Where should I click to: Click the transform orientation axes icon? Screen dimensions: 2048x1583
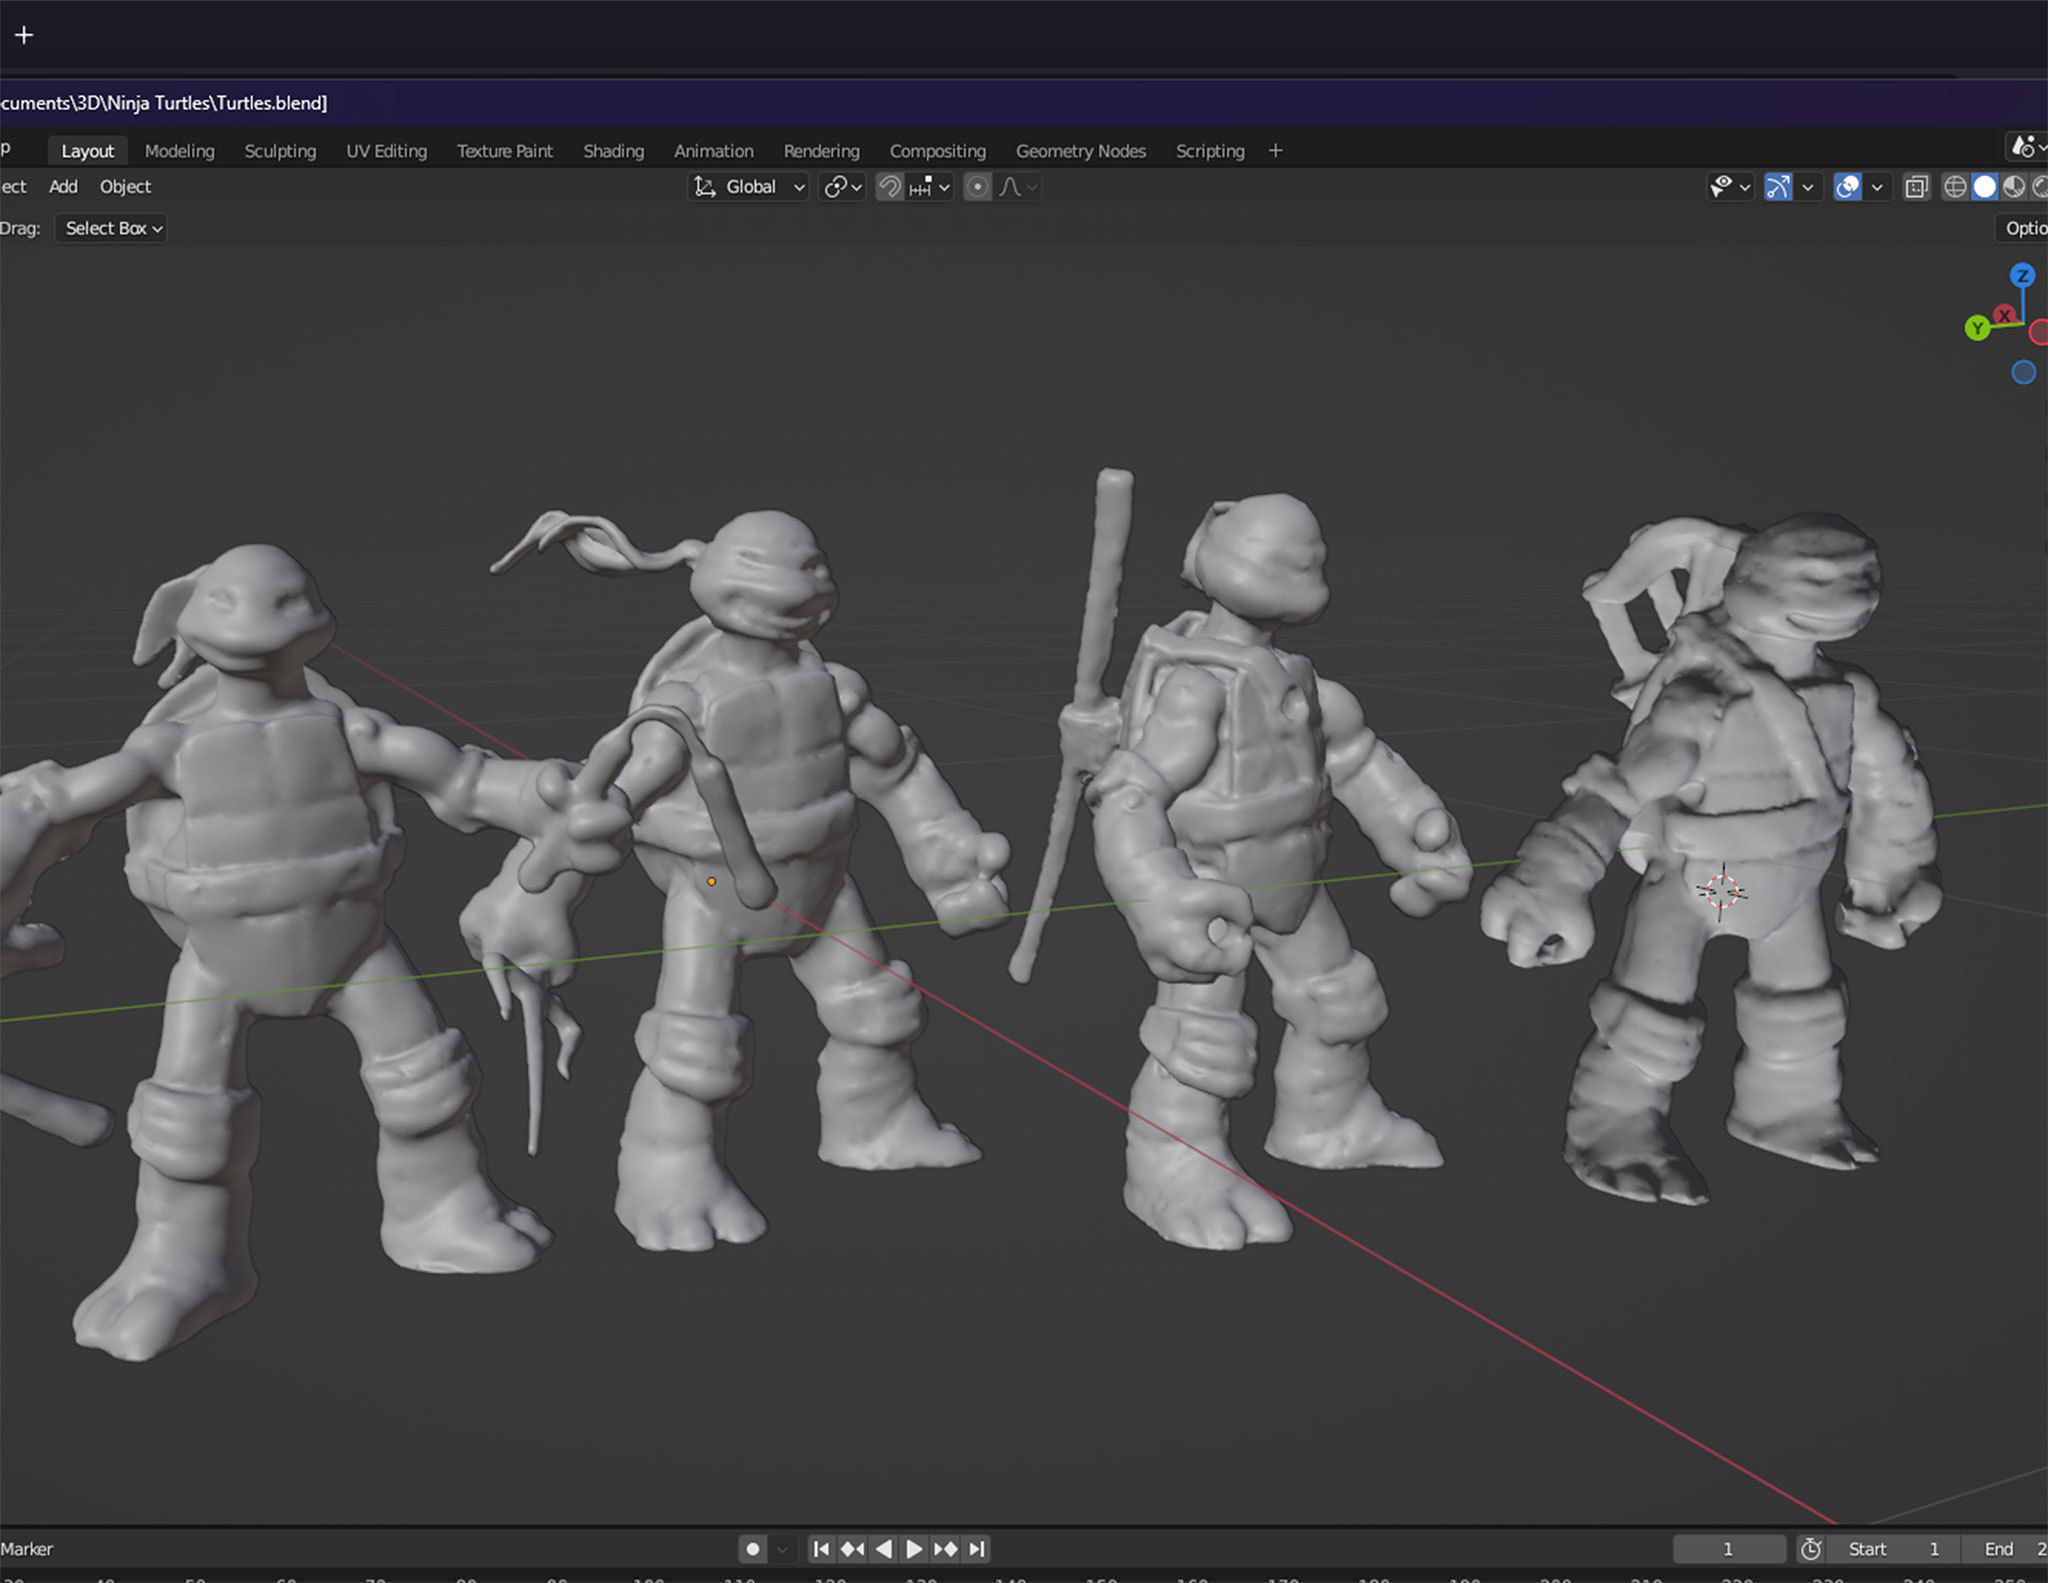(x=704, y=187)
